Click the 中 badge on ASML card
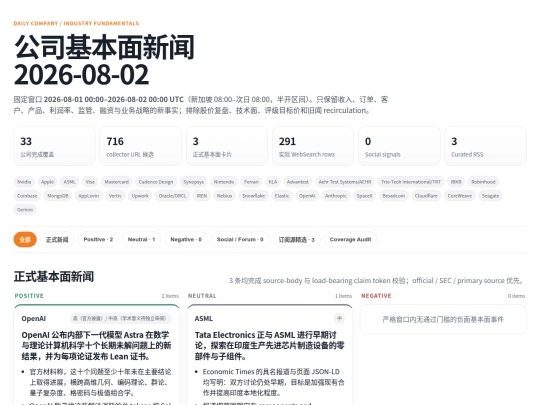Viewport: 540px width, 405px height. [340, 319]
